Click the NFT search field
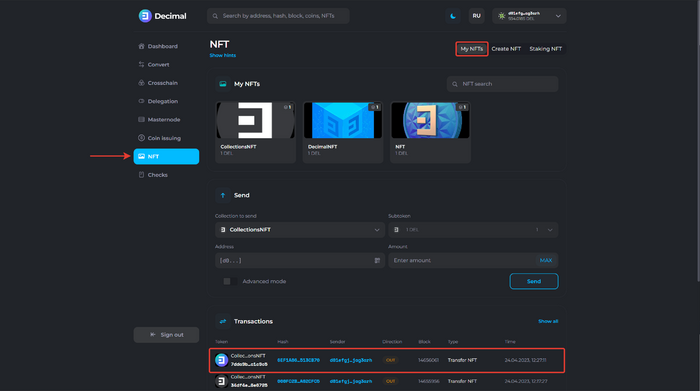The width and height of the screenshot is (700, 391). [503, 84]
